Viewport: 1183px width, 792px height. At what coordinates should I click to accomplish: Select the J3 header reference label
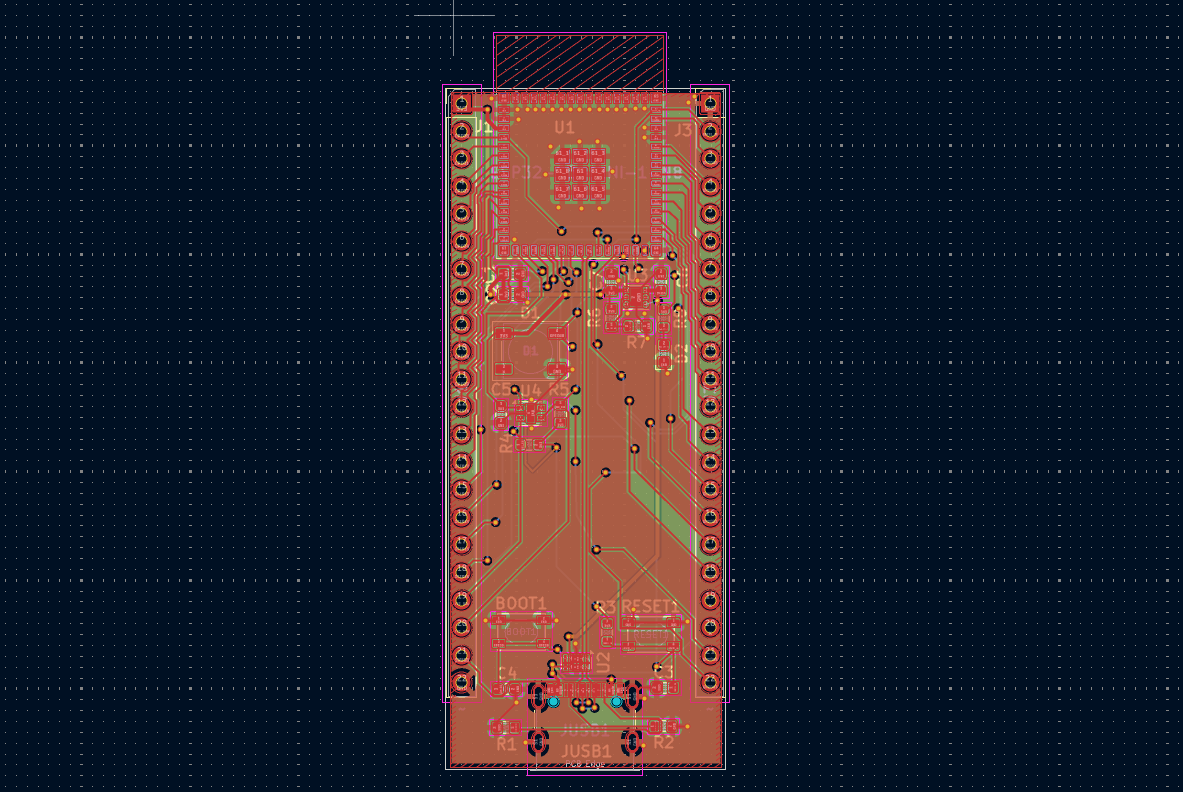[683, 130]
